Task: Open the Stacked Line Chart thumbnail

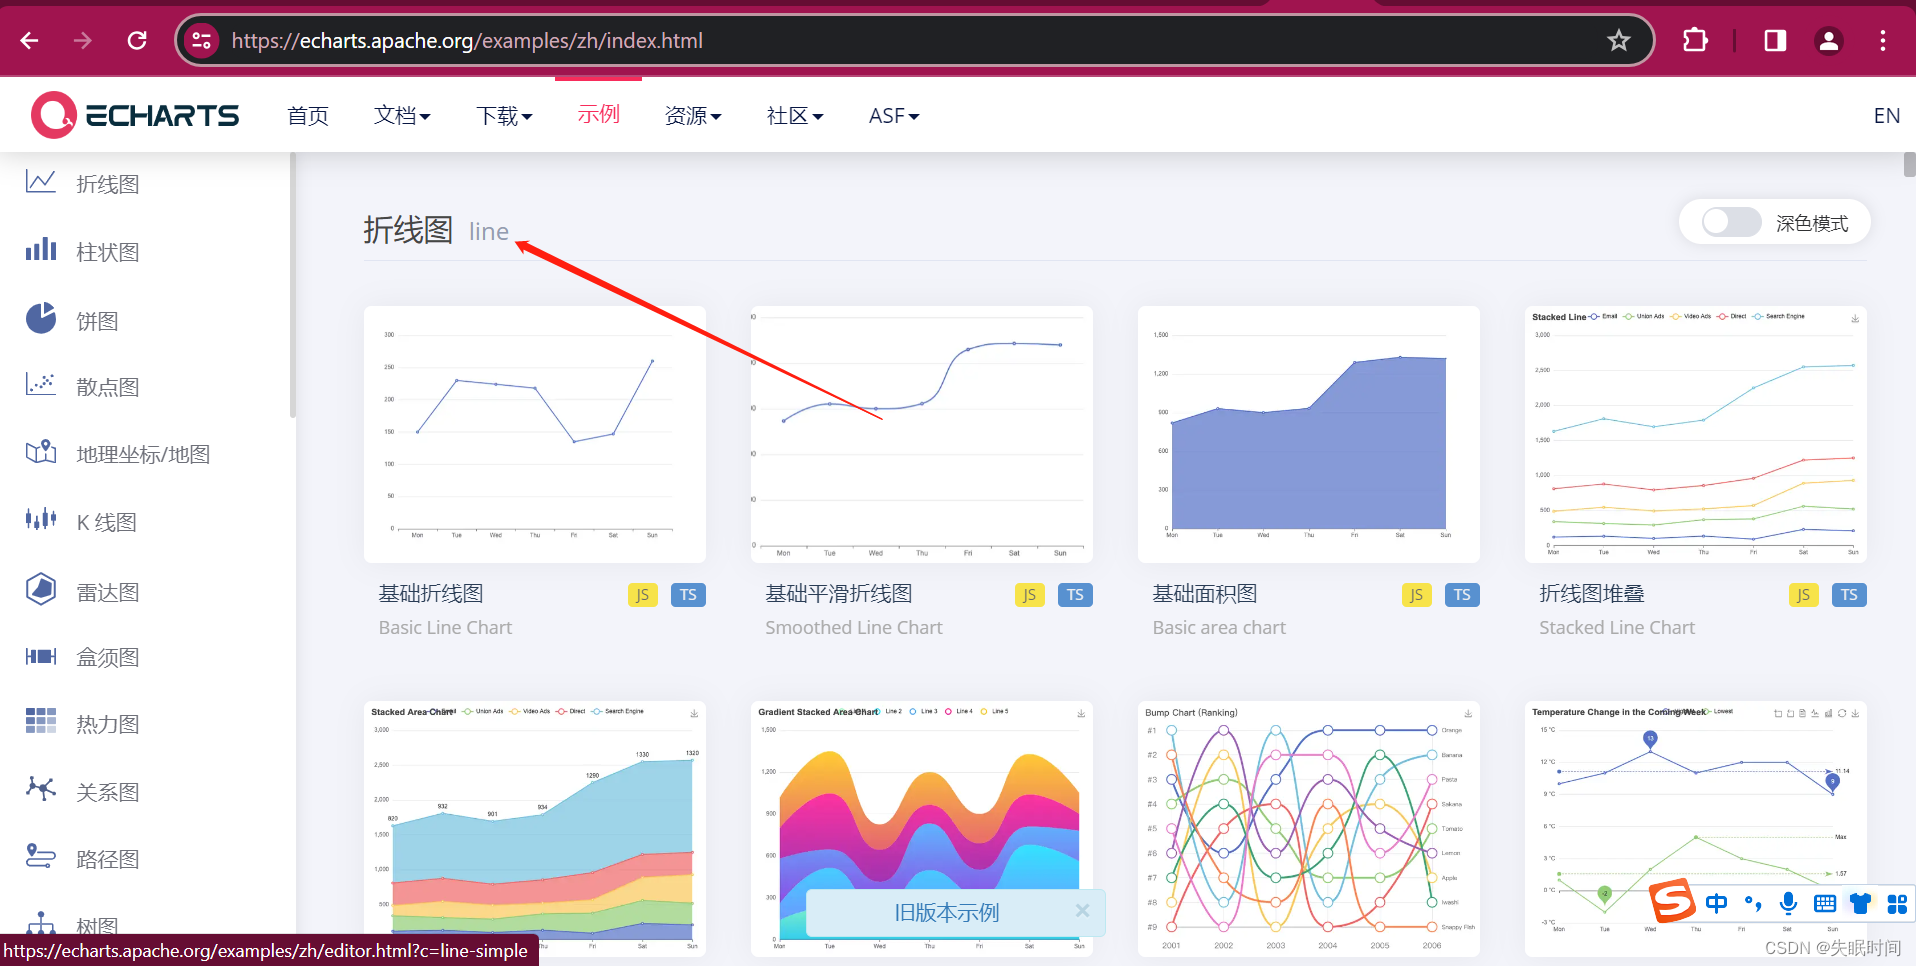Action: [x=1695, y=435]
